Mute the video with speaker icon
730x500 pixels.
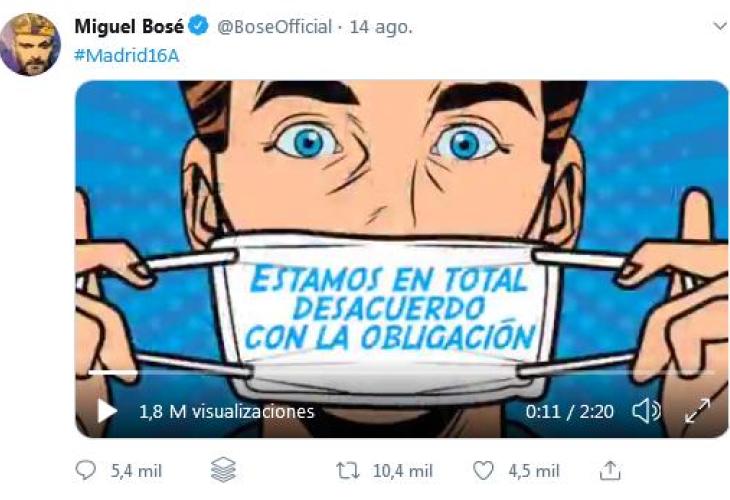(x=647, y=412)
